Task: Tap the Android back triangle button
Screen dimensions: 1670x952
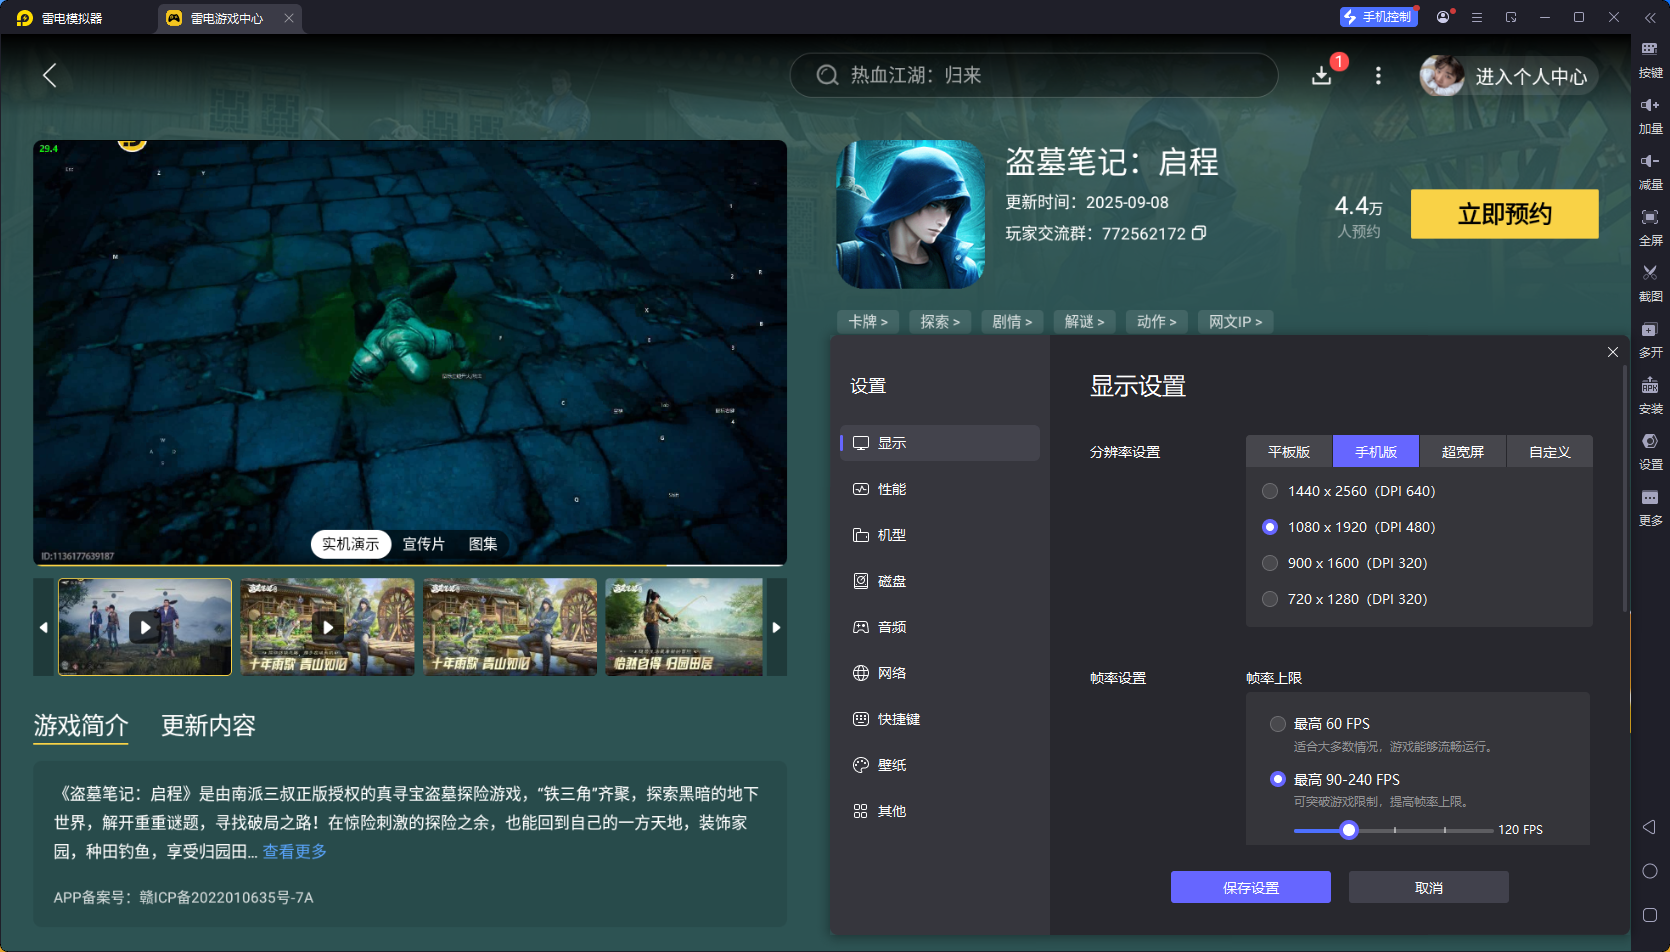Action: [x=1650, y=827]
